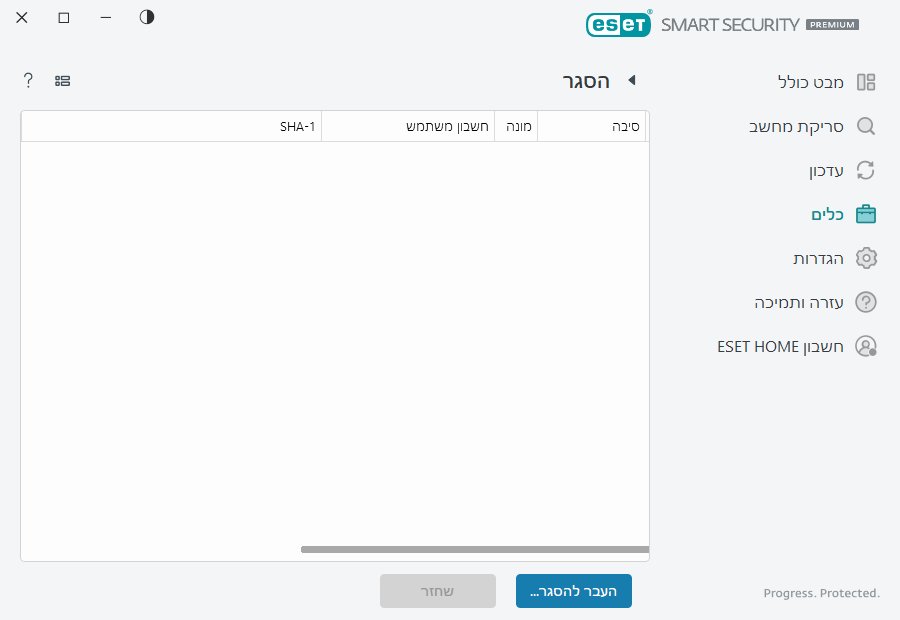The width and height of the screenshot is (900, 620).
Task: Select the כלים briefcase icon
Action: click(866, 214)
